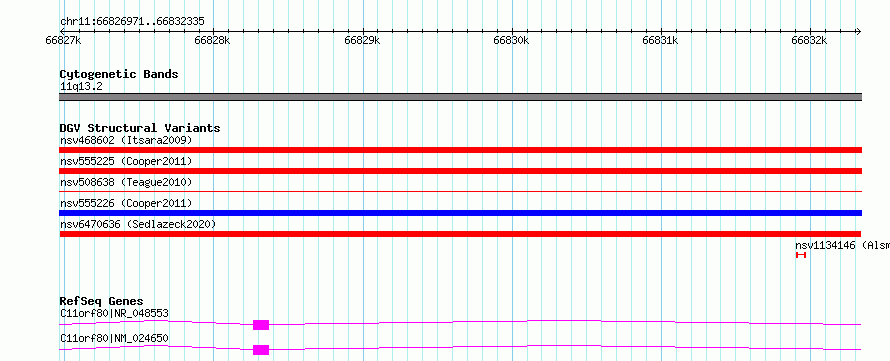890x361 pixels.
Task: Click the red bar for nsv6470636
Action: click(460, 234)
